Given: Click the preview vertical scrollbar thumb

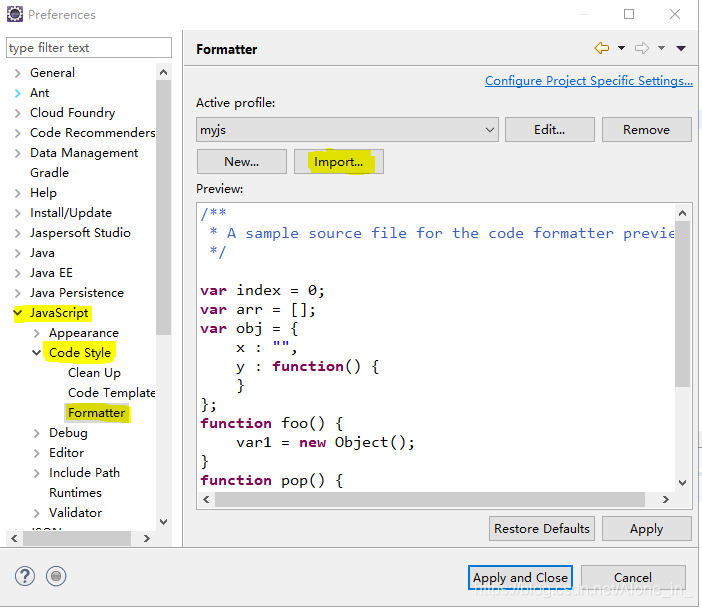Looking at the screenshot, I should click(682, 304).
